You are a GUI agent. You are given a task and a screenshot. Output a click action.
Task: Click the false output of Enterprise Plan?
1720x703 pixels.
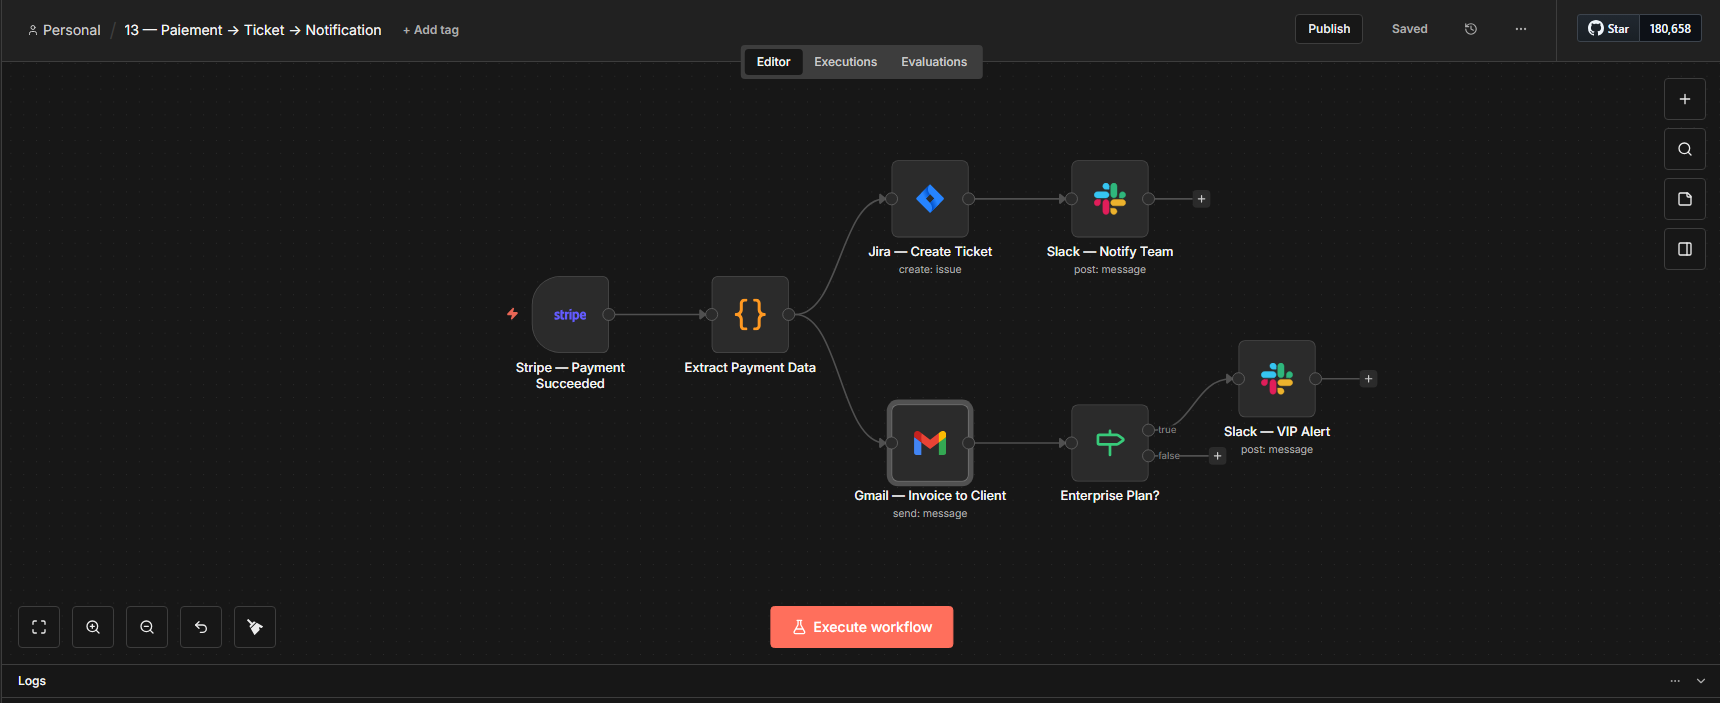pos(1149,456)
